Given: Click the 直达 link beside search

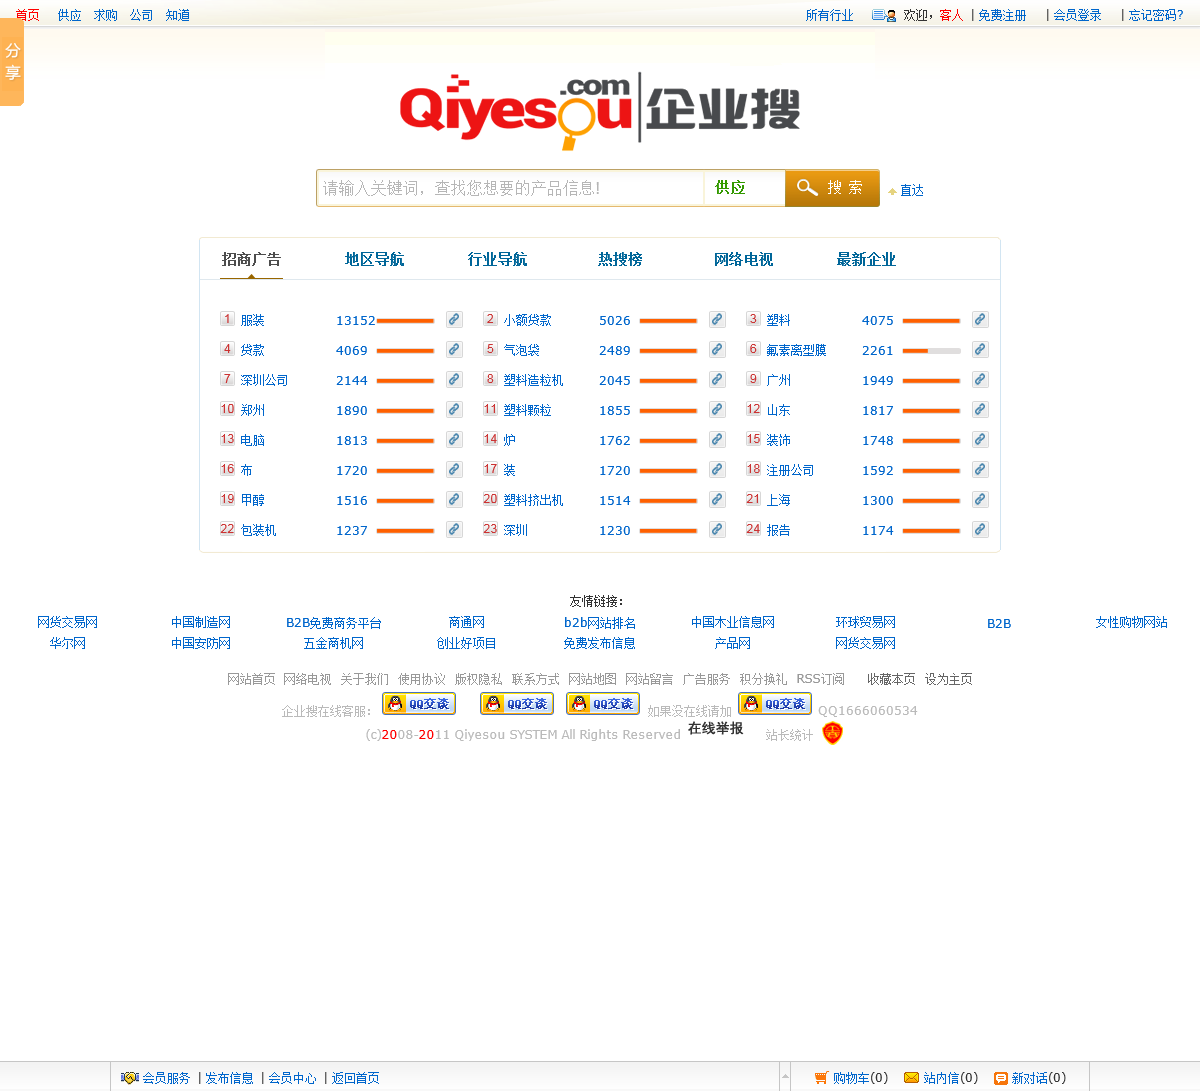Looking at the screenshot, I should [912, 190].
